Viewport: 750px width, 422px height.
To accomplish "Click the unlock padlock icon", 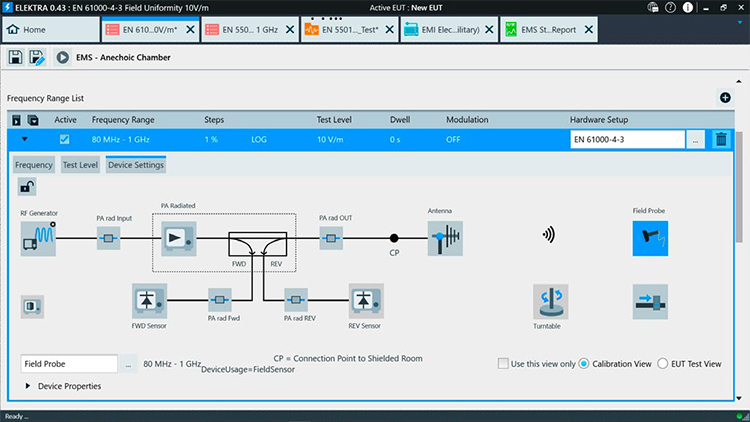I will pyautogui.click(x=27, y=186).
